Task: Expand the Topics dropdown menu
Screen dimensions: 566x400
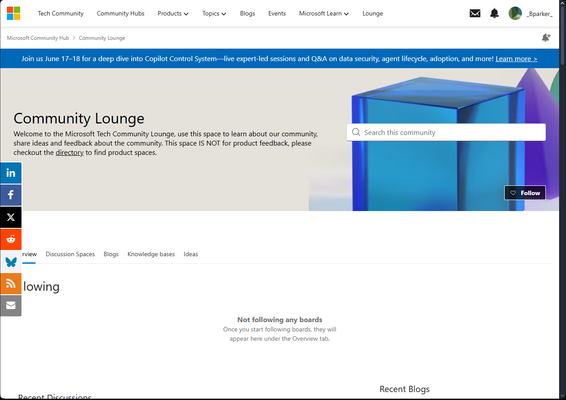Action: [214, 14]
